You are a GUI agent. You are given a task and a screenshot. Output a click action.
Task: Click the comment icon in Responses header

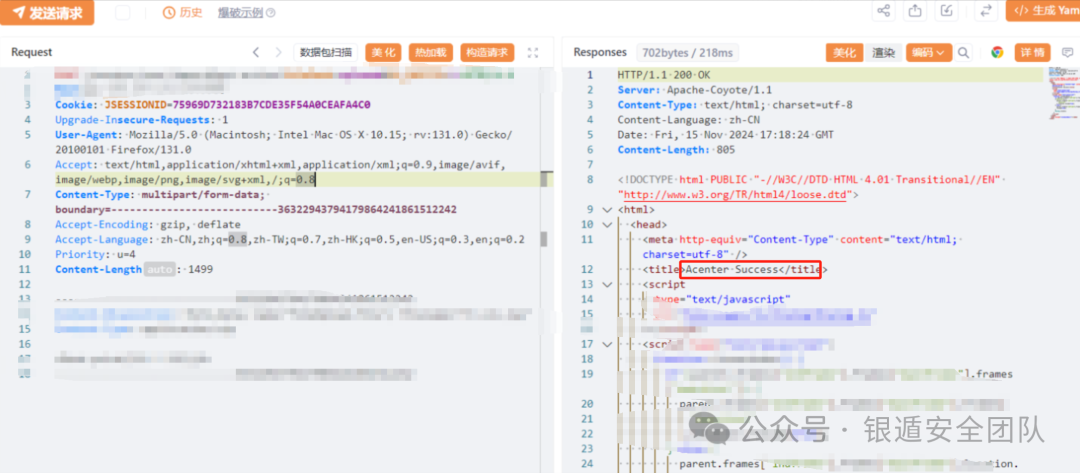click(x=1068, y=52)
